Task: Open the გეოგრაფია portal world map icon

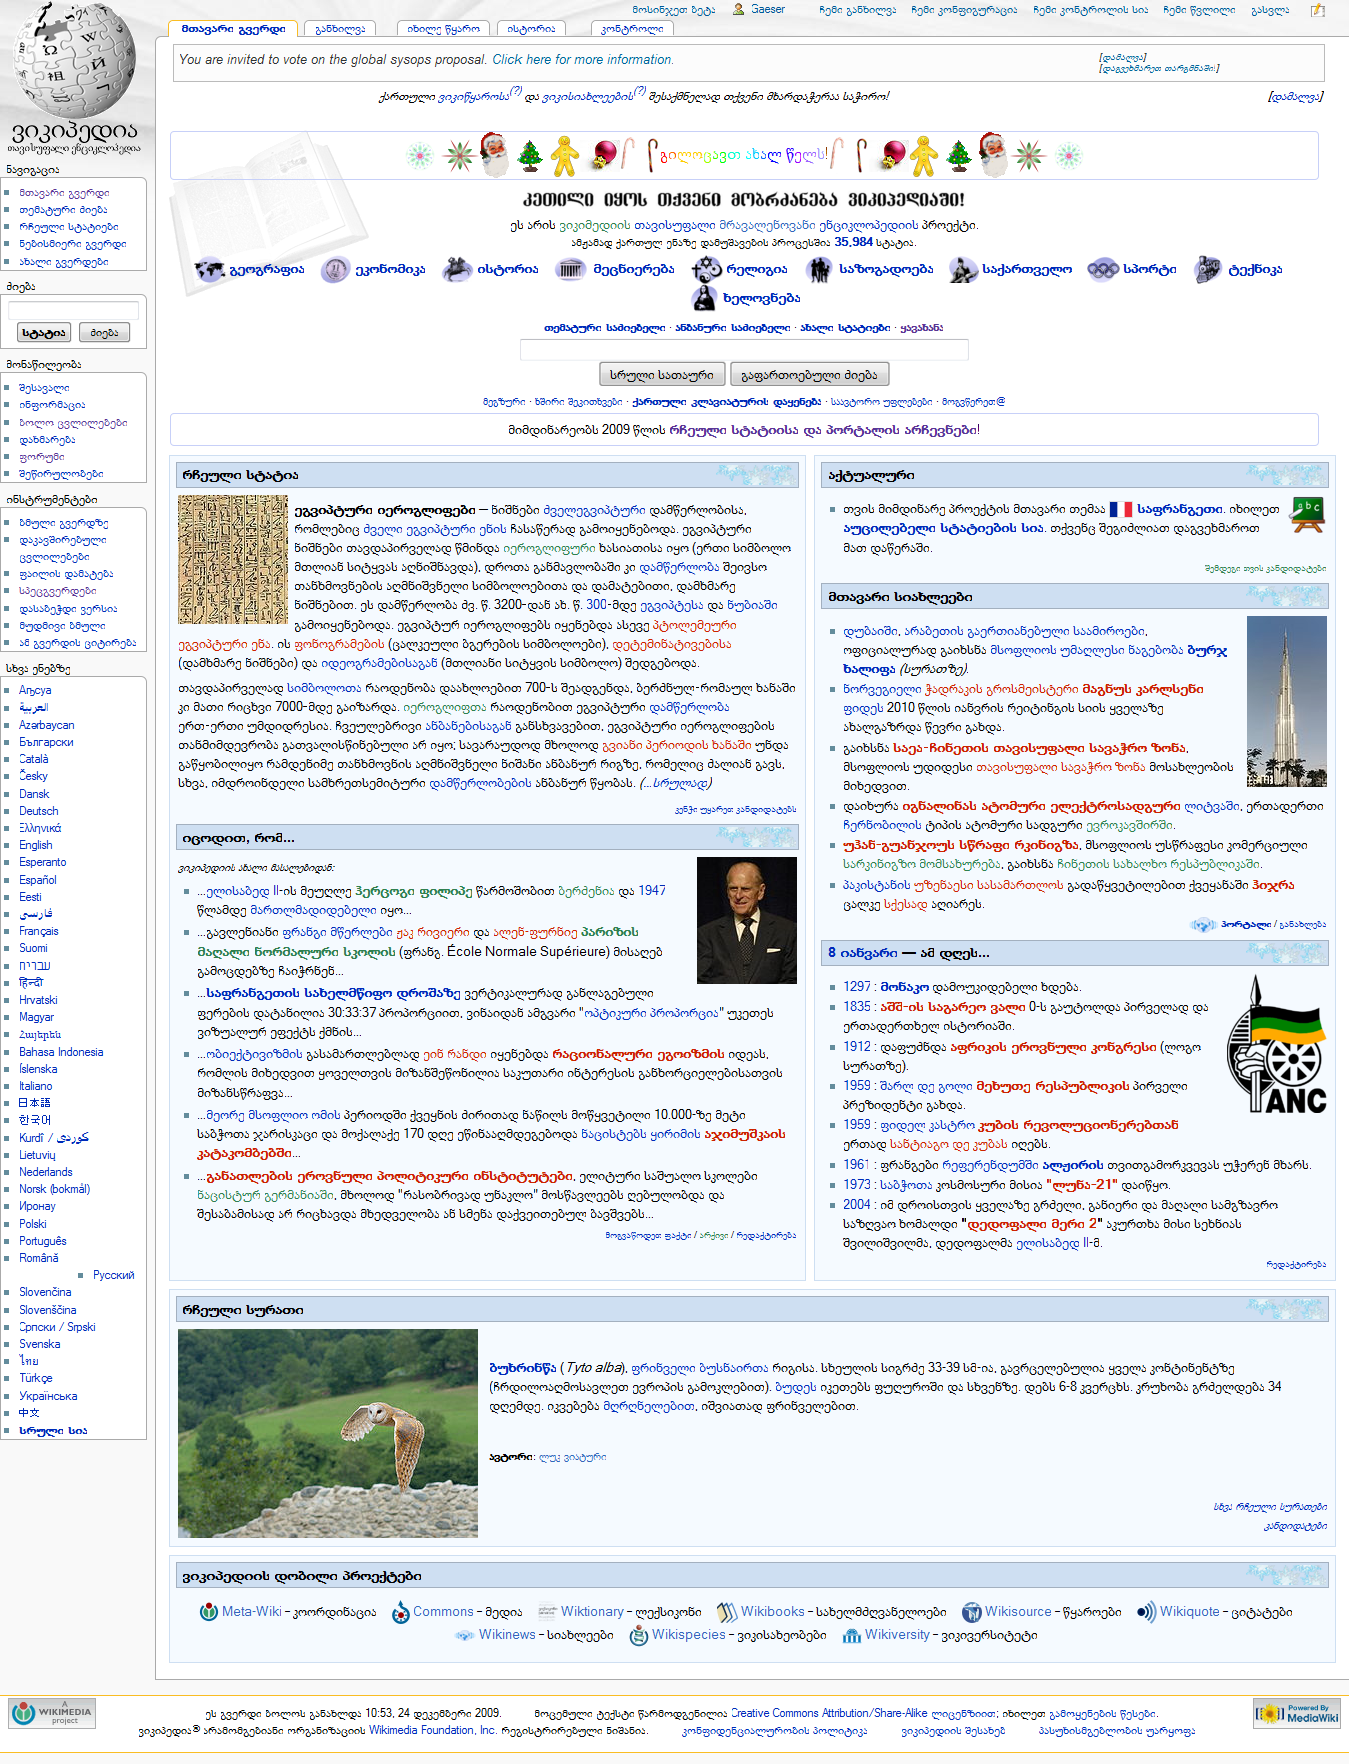Action: coord(209,269)
